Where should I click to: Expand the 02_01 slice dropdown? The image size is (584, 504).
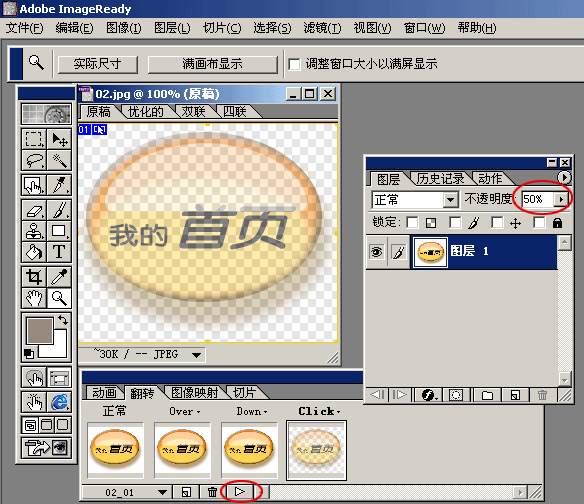point(162,492)
